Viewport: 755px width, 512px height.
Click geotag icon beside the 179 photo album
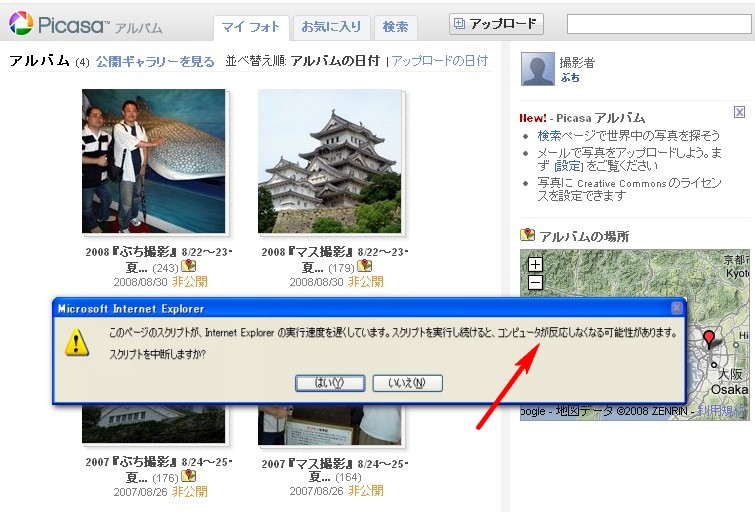click(365, 267)
